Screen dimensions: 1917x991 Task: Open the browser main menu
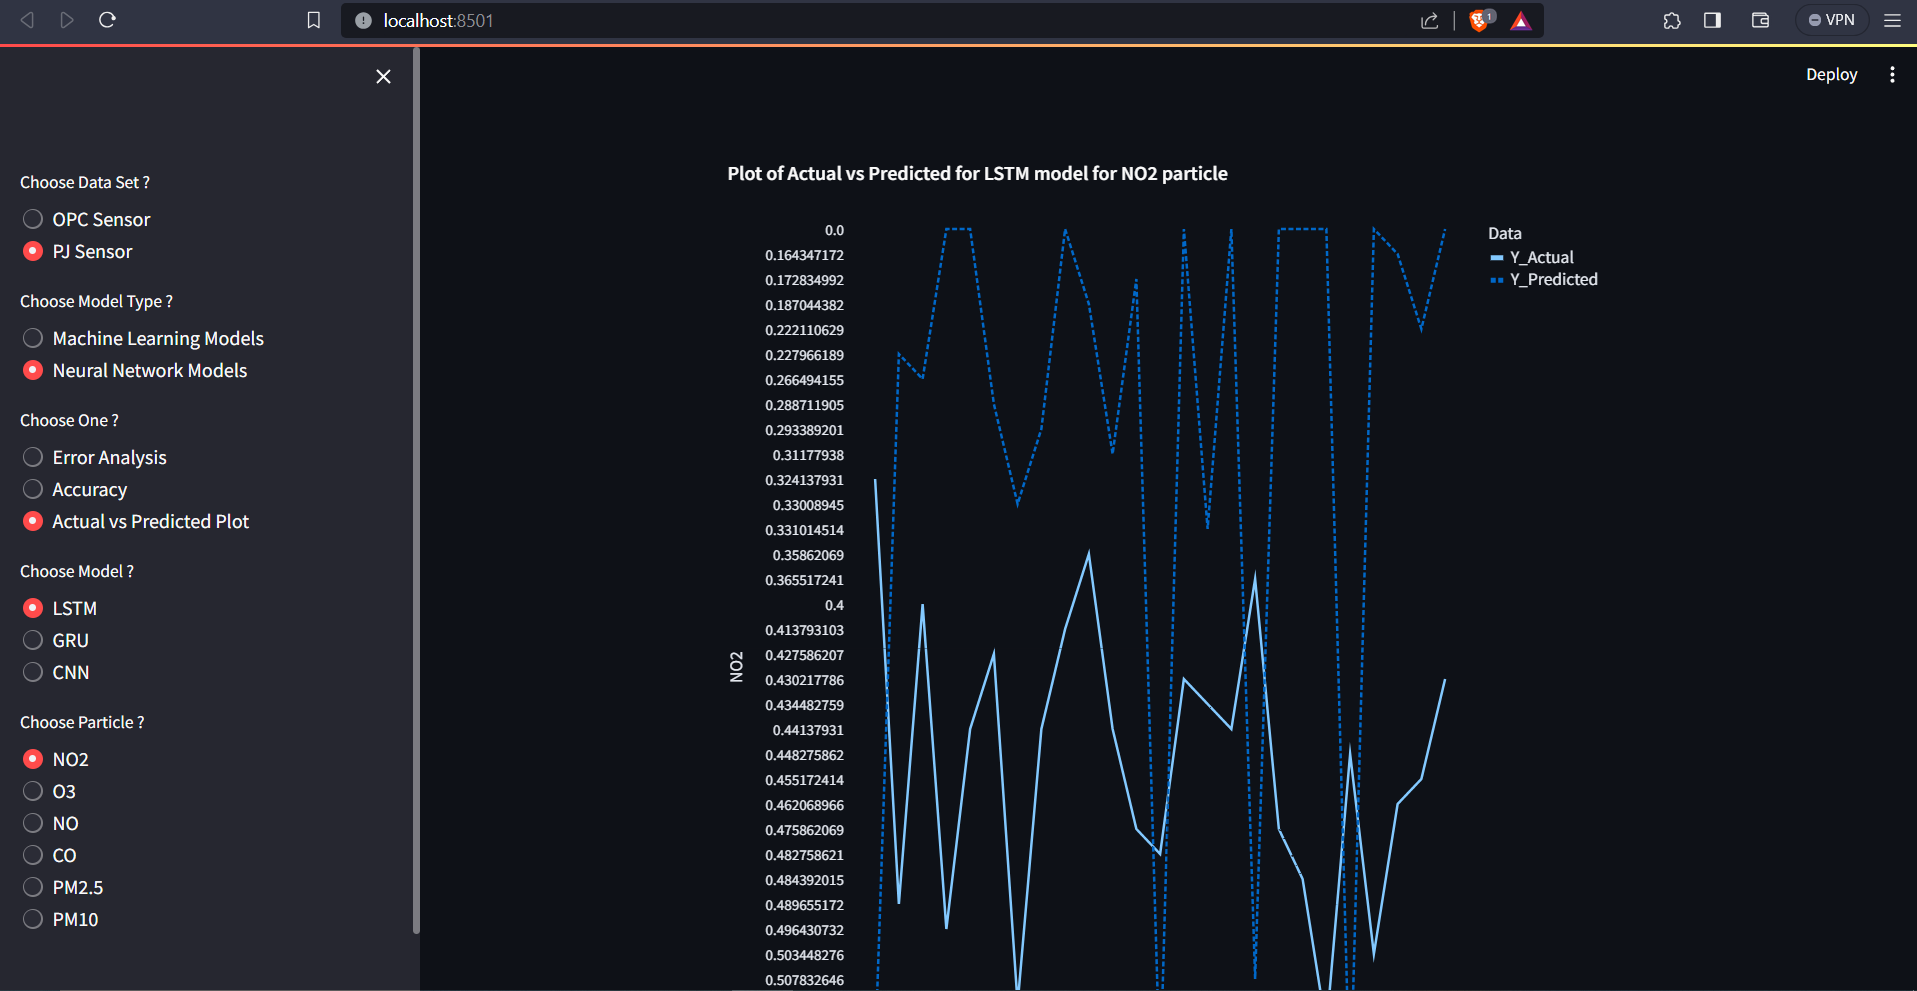pyautogui.click(x=1892, y=20)
